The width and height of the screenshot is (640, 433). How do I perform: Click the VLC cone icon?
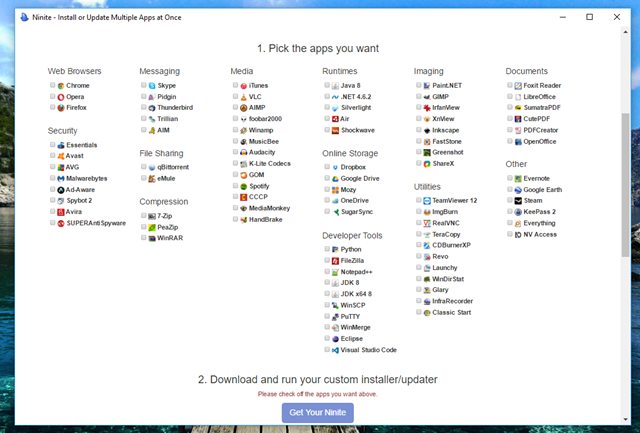click(244, 97)
